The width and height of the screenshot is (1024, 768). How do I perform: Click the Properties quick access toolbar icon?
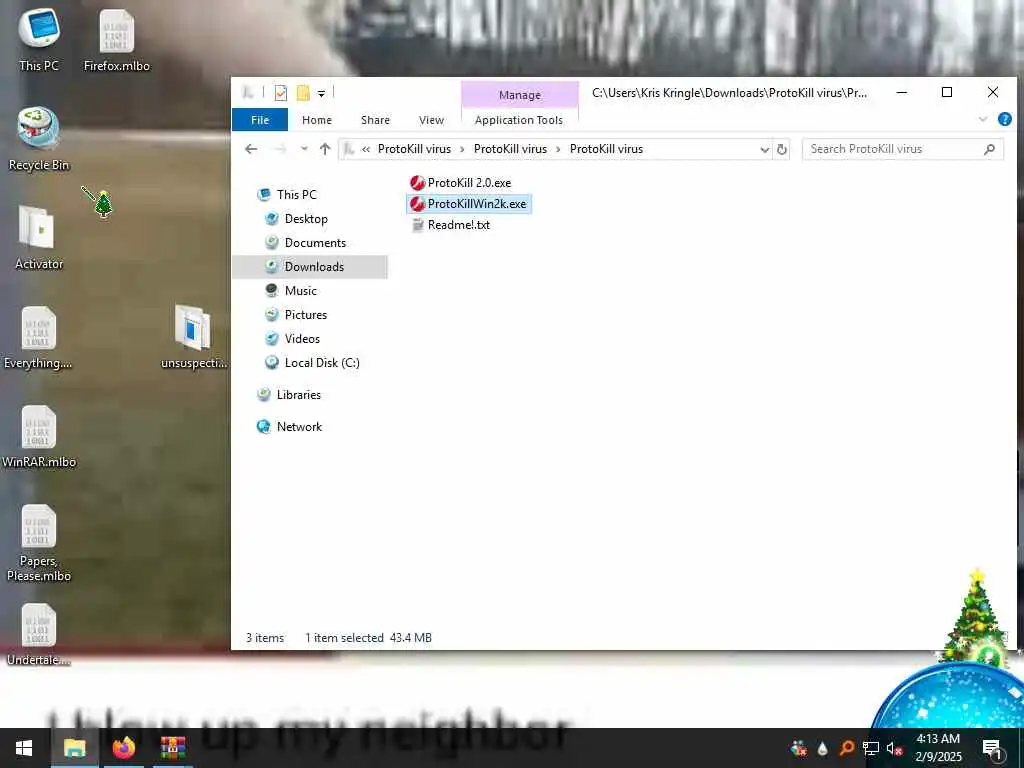pos(281,93)
